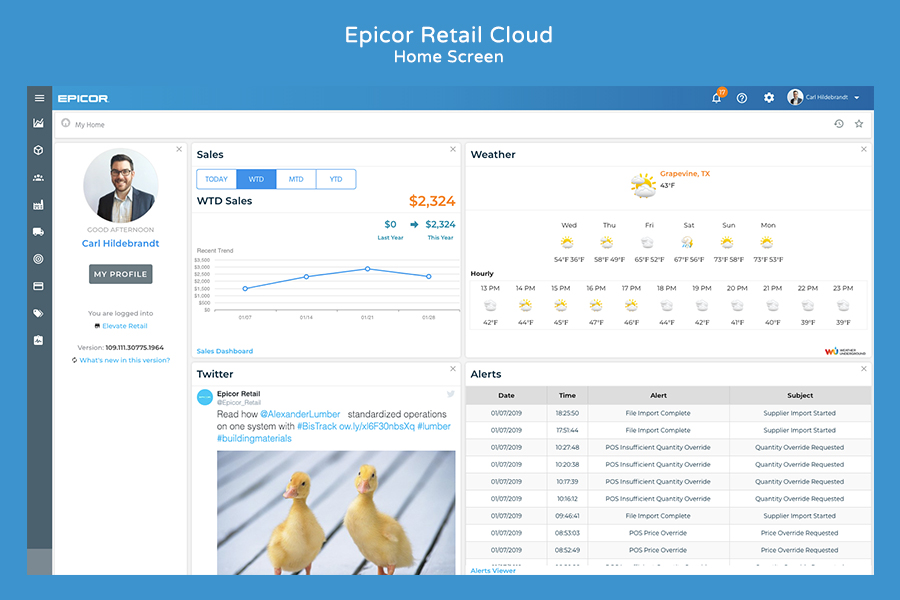Open the Carl Hildebrandt user dropdown
Viewport: 900px width, 600px height.
click(825, 98)
